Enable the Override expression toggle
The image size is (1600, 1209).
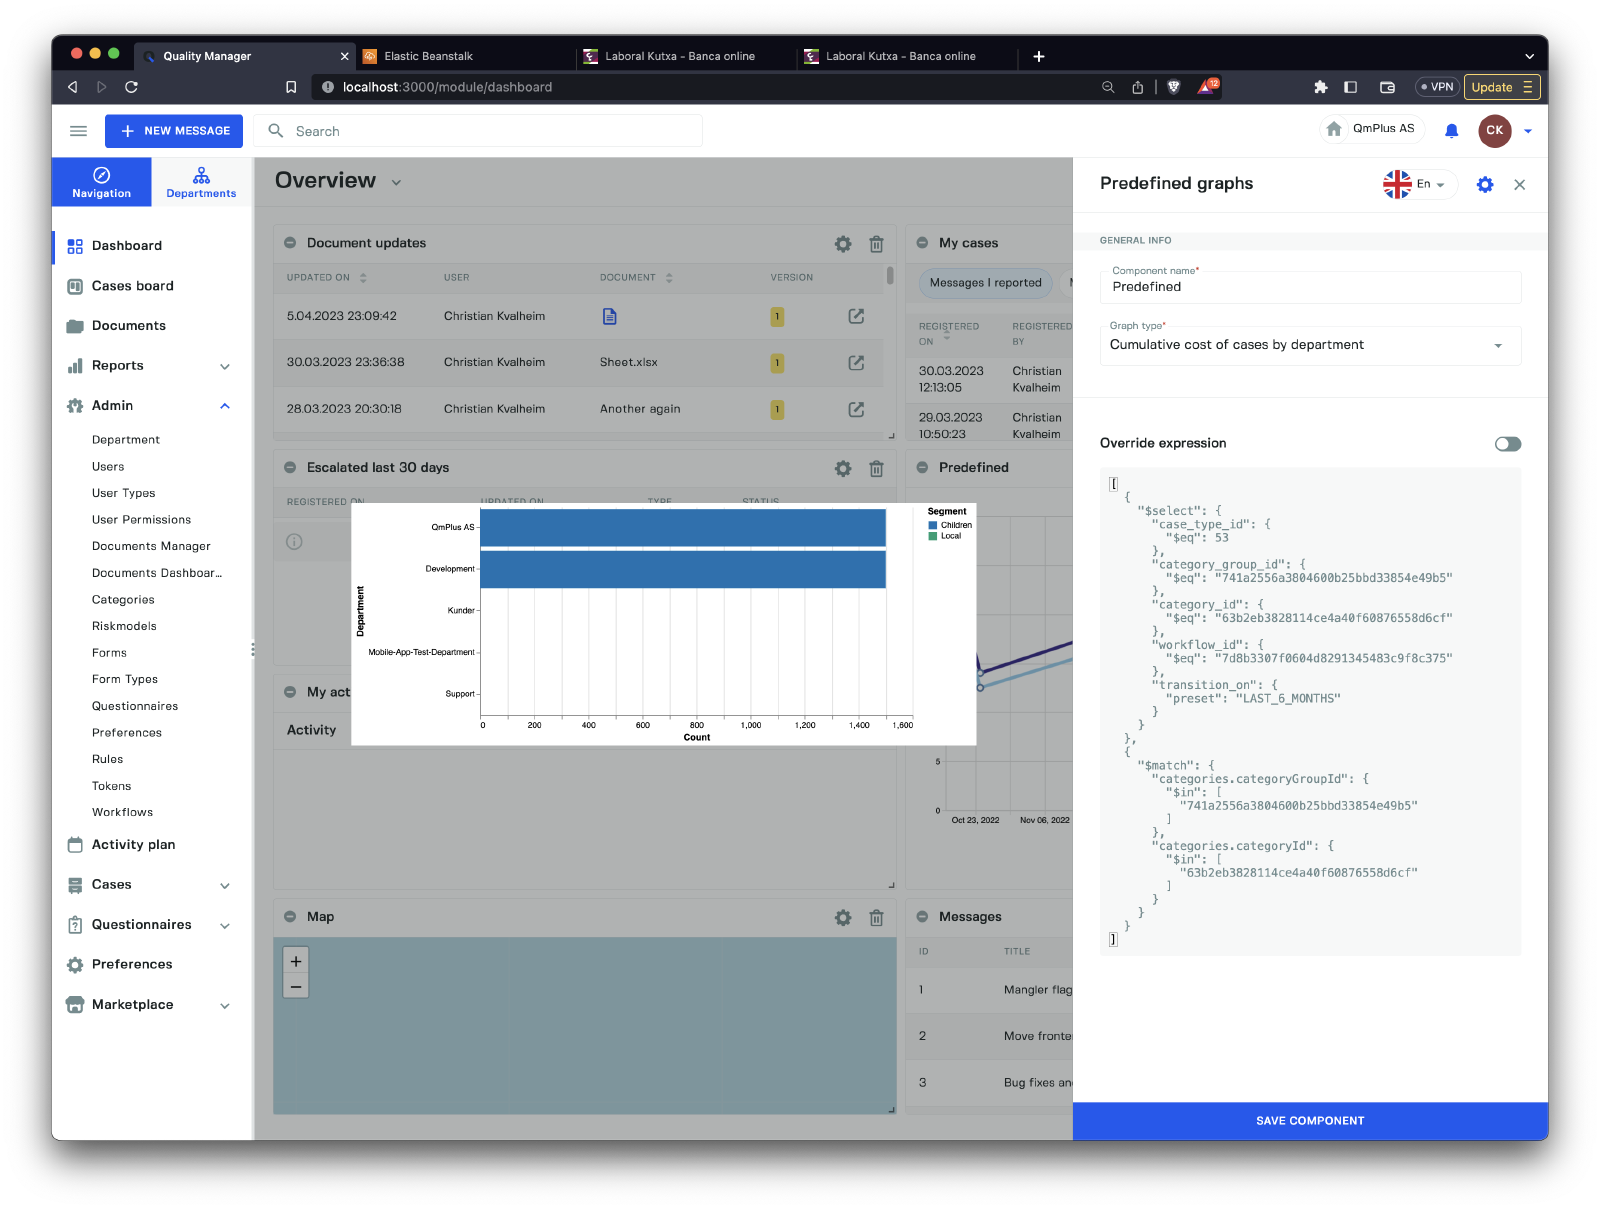pos(1507,444)
